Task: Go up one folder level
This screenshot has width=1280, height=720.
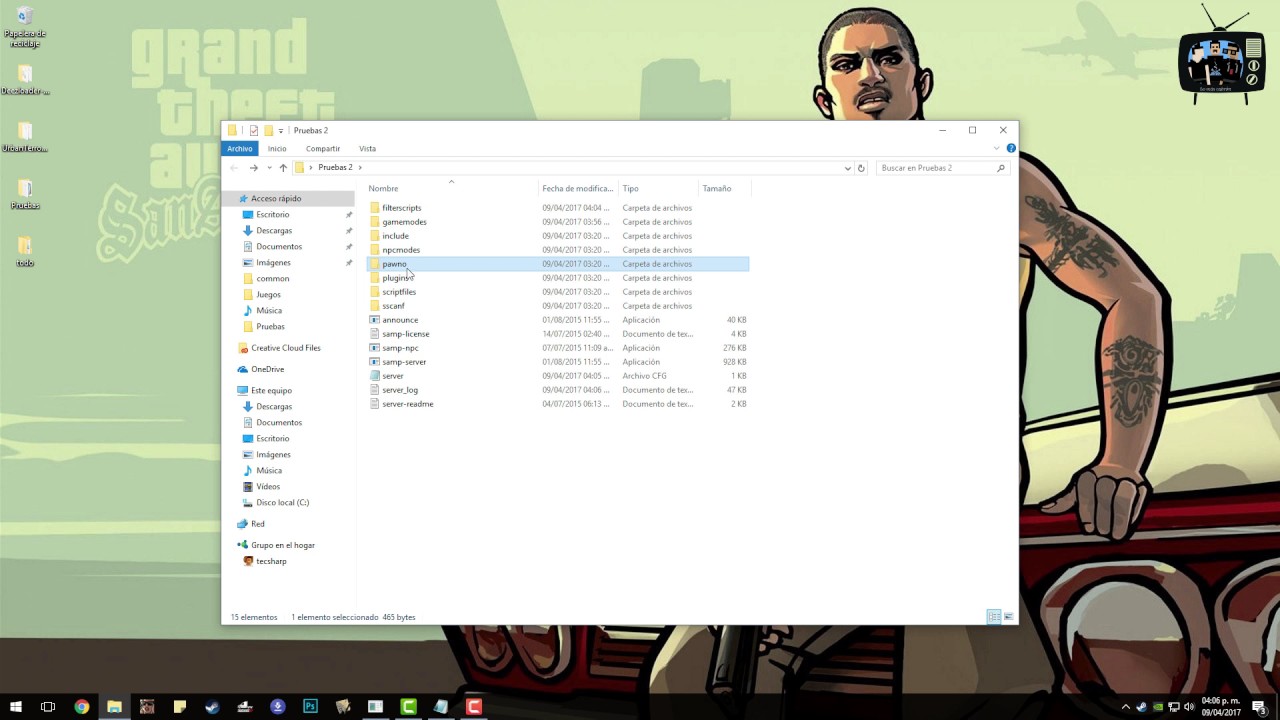Action: (283, 168)
